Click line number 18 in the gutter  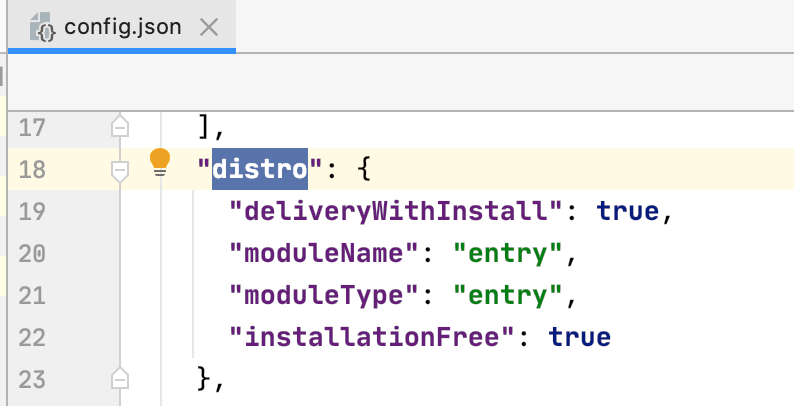coord(32,169)
